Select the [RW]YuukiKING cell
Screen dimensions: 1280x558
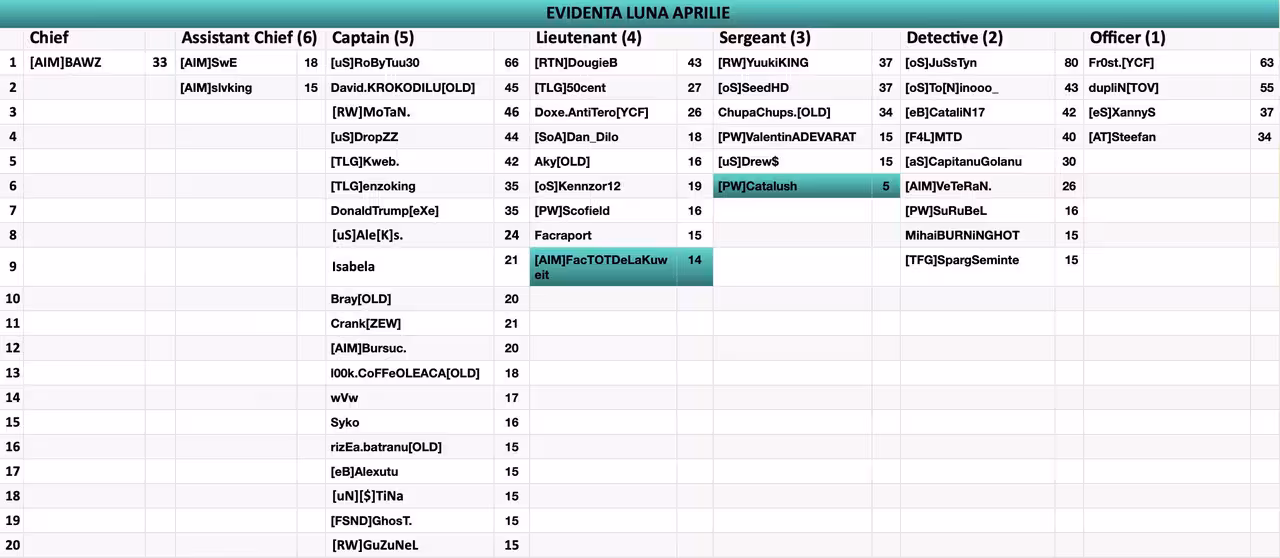pos(792,62)
